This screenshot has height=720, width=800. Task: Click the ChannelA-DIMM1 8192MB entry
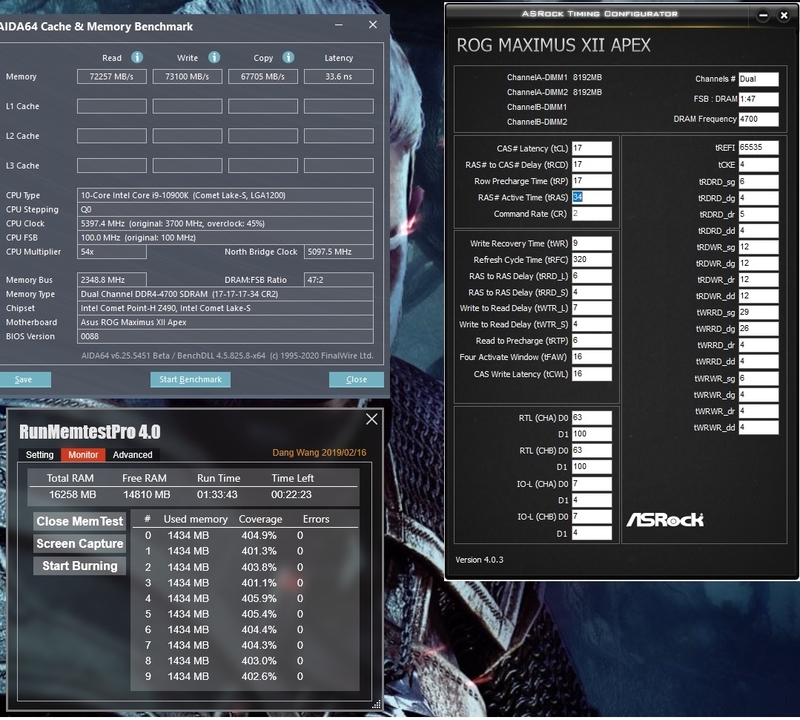coord(554,78)
